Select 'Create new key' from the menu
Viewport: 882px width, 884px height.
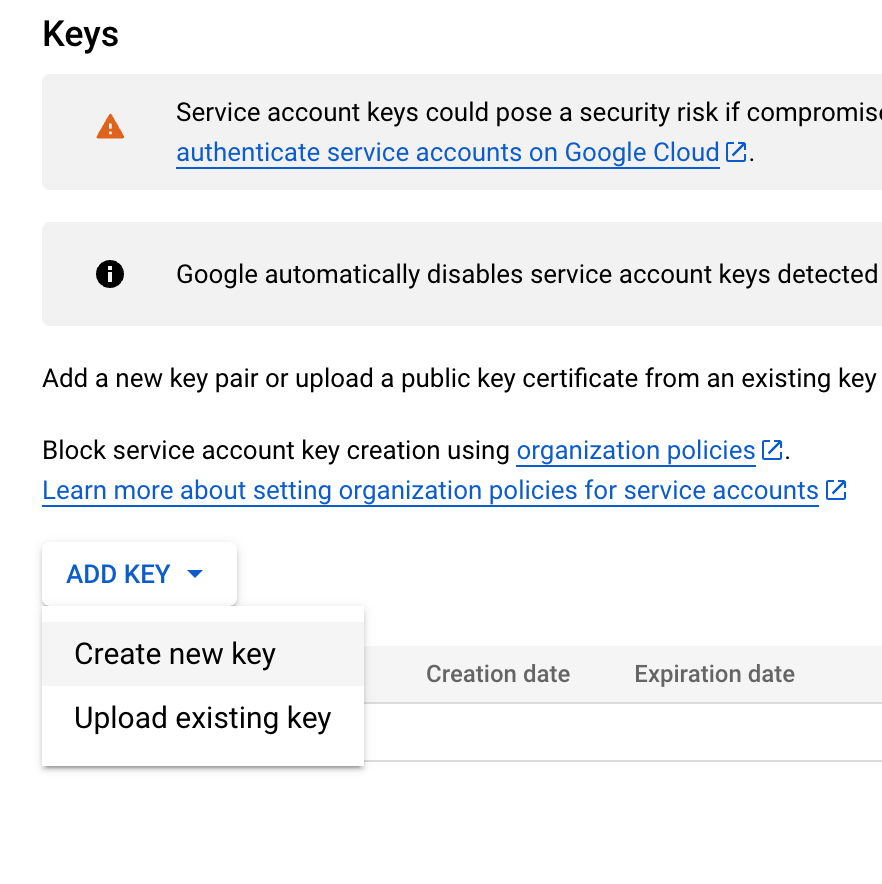pos(175,654)
